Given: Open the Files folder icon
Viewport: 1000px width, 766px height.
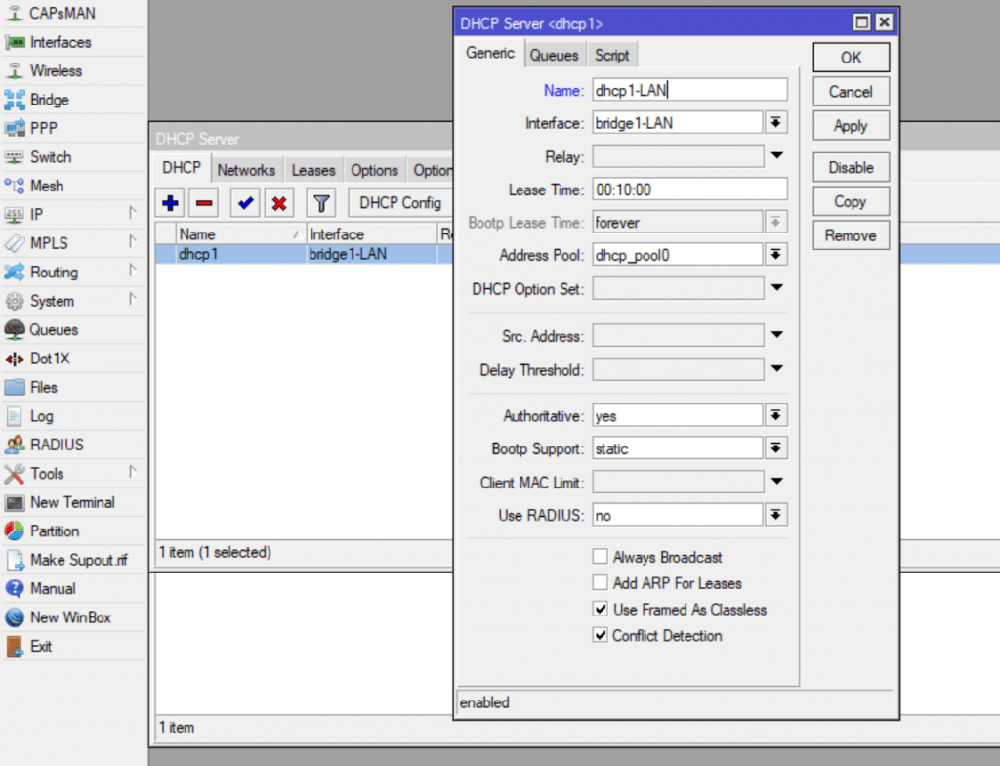Looking at the screenshot, I should (15, 387).
